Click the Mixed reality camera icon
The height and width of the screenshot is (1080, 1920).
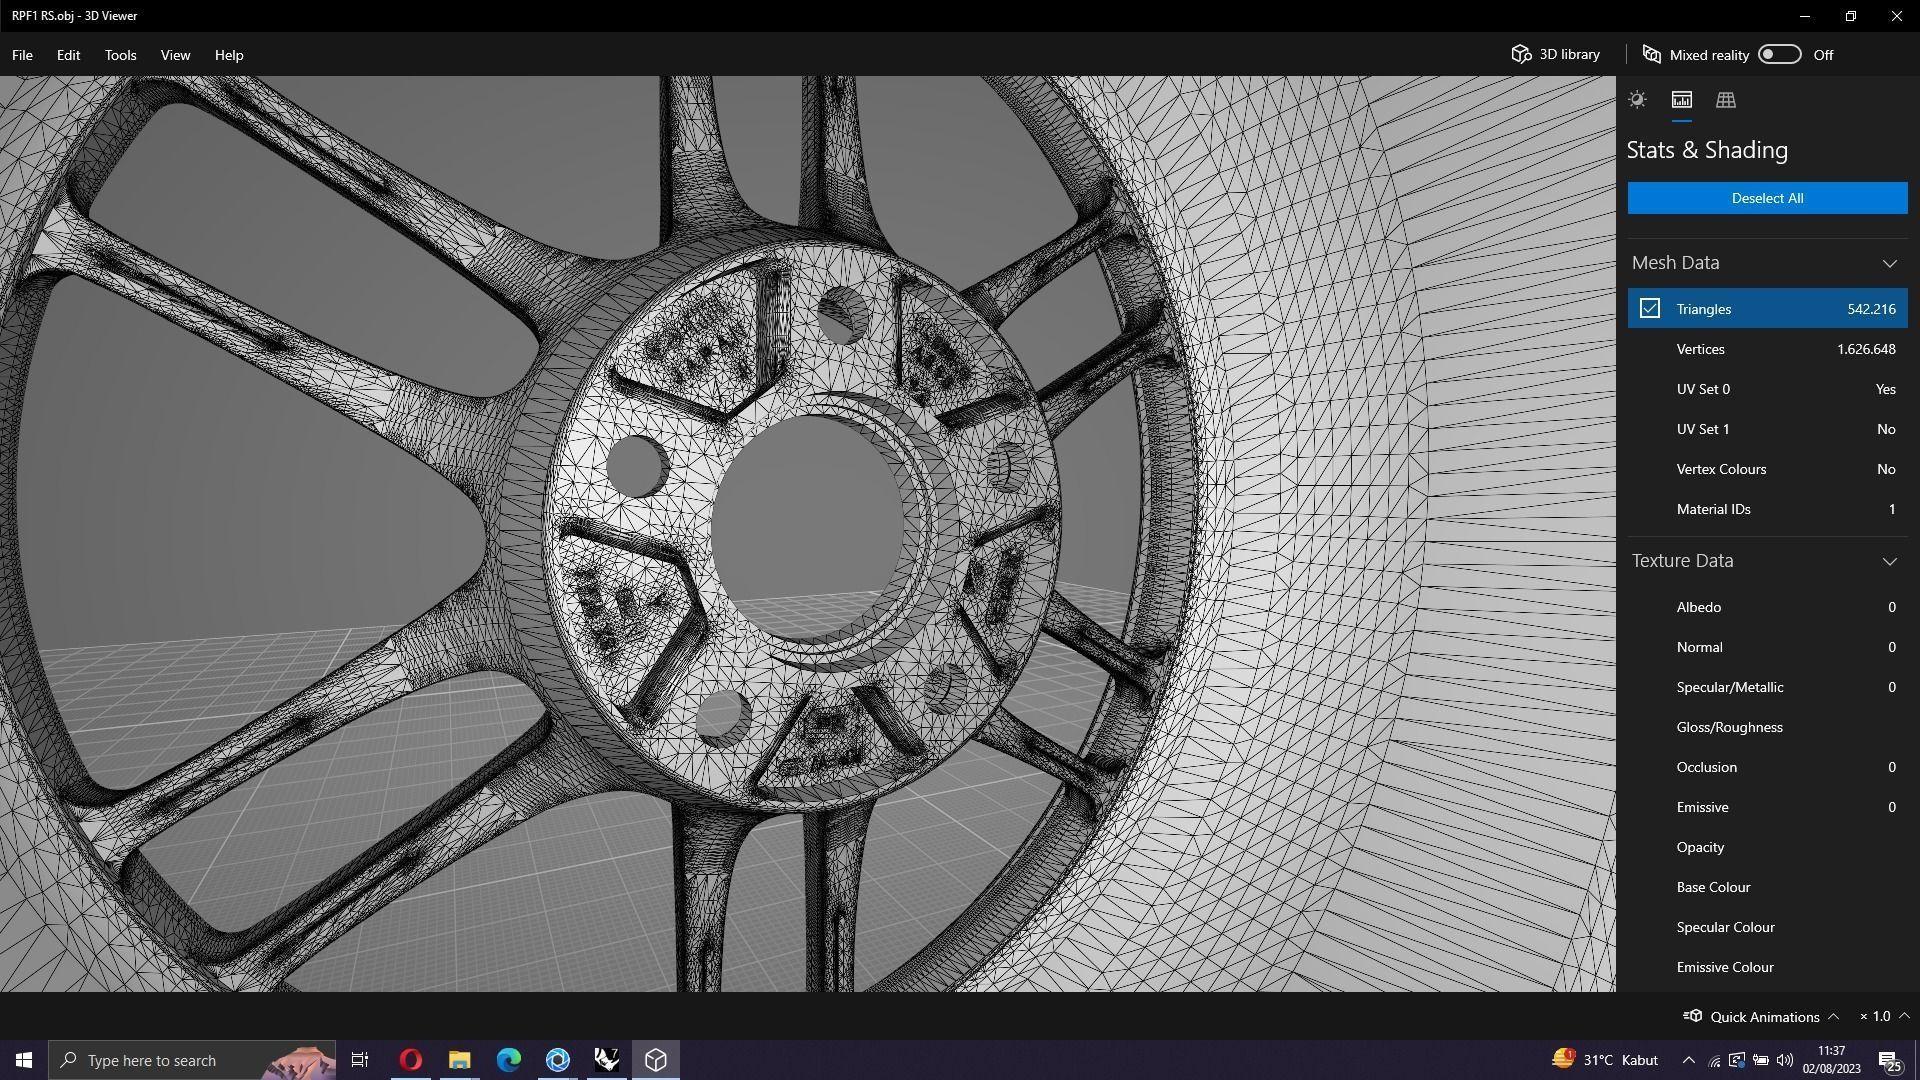[x=1651, y=54]
